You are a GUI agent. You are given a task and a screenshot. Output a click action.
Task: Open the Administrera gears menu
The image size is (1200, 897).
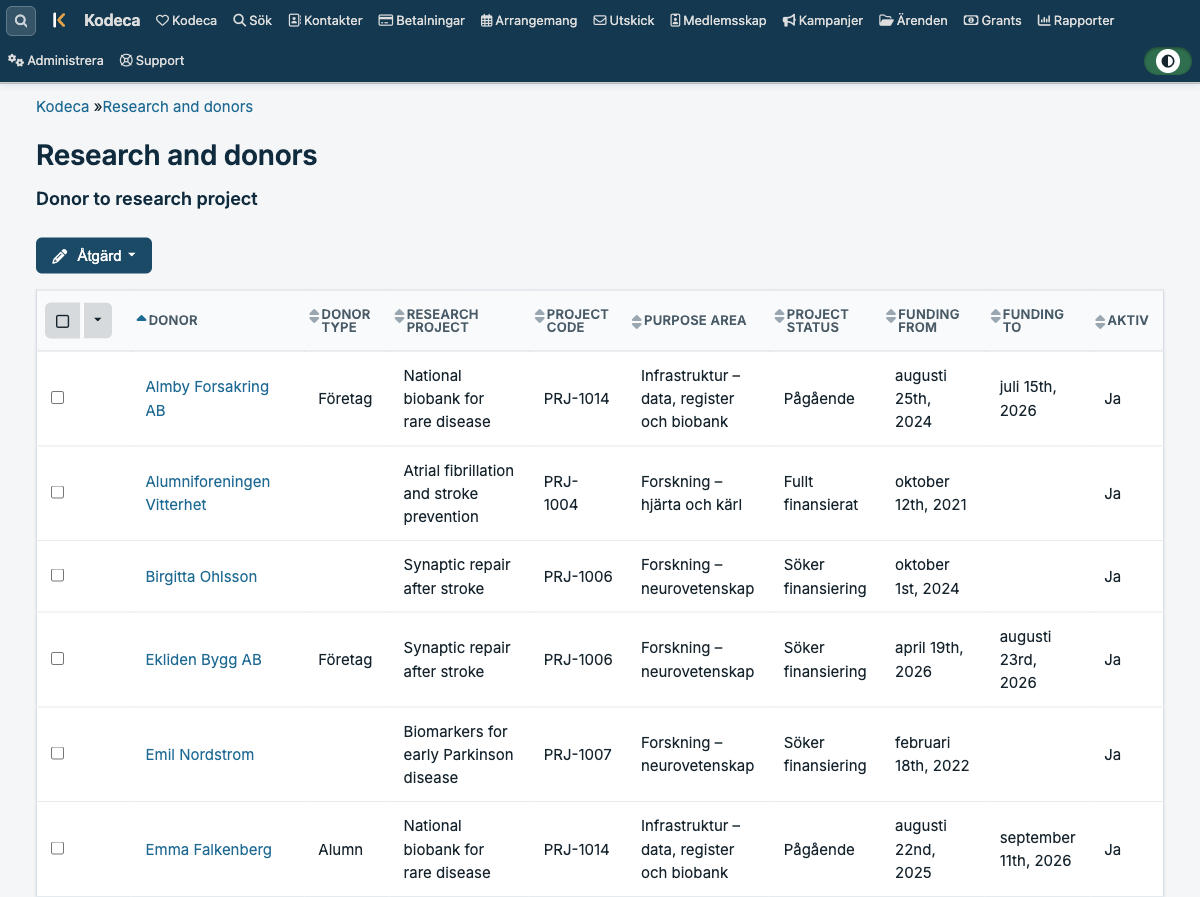pos(56,60)
